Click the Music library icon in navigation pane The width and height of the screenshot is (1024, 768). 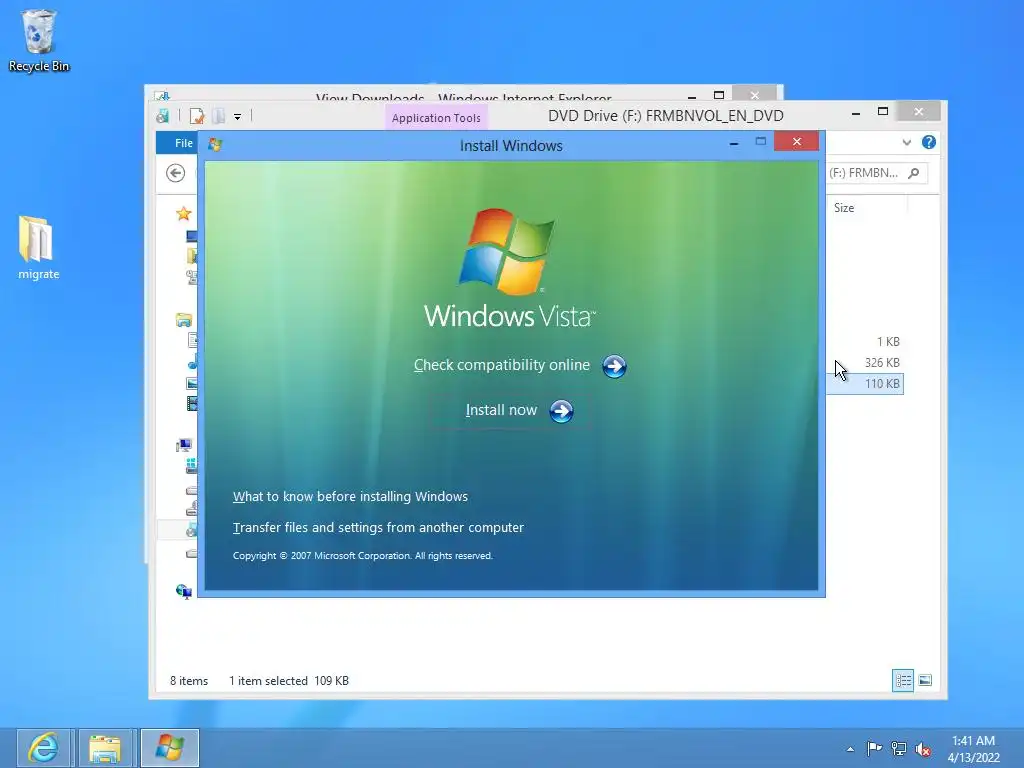(x=192, y=362)
